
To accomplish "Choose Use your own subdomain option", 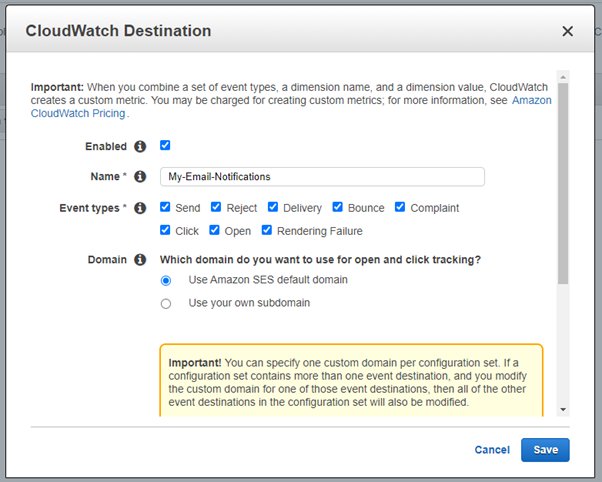I will (166, 303).
